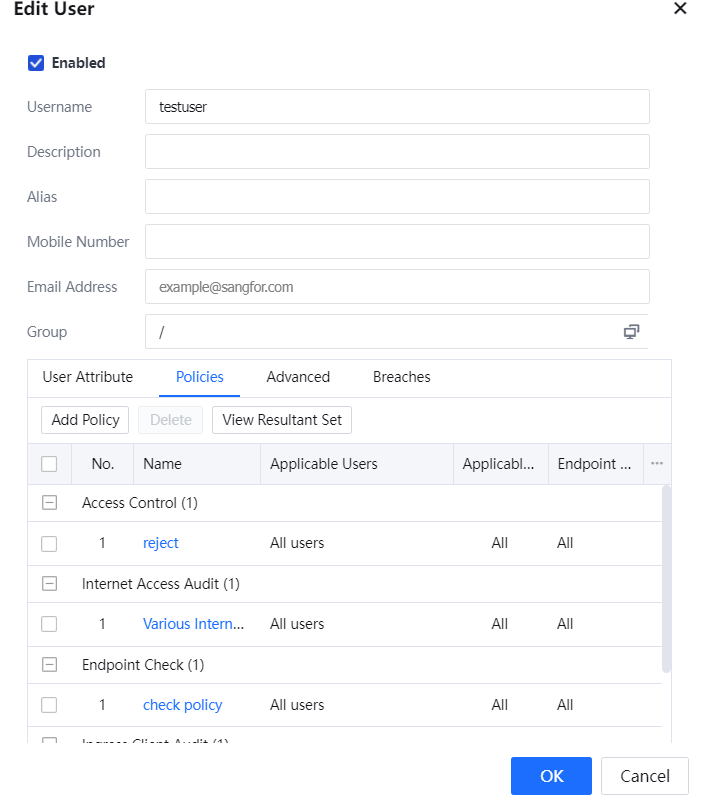Tick the select-all checkbox in table header

[49, 464]
